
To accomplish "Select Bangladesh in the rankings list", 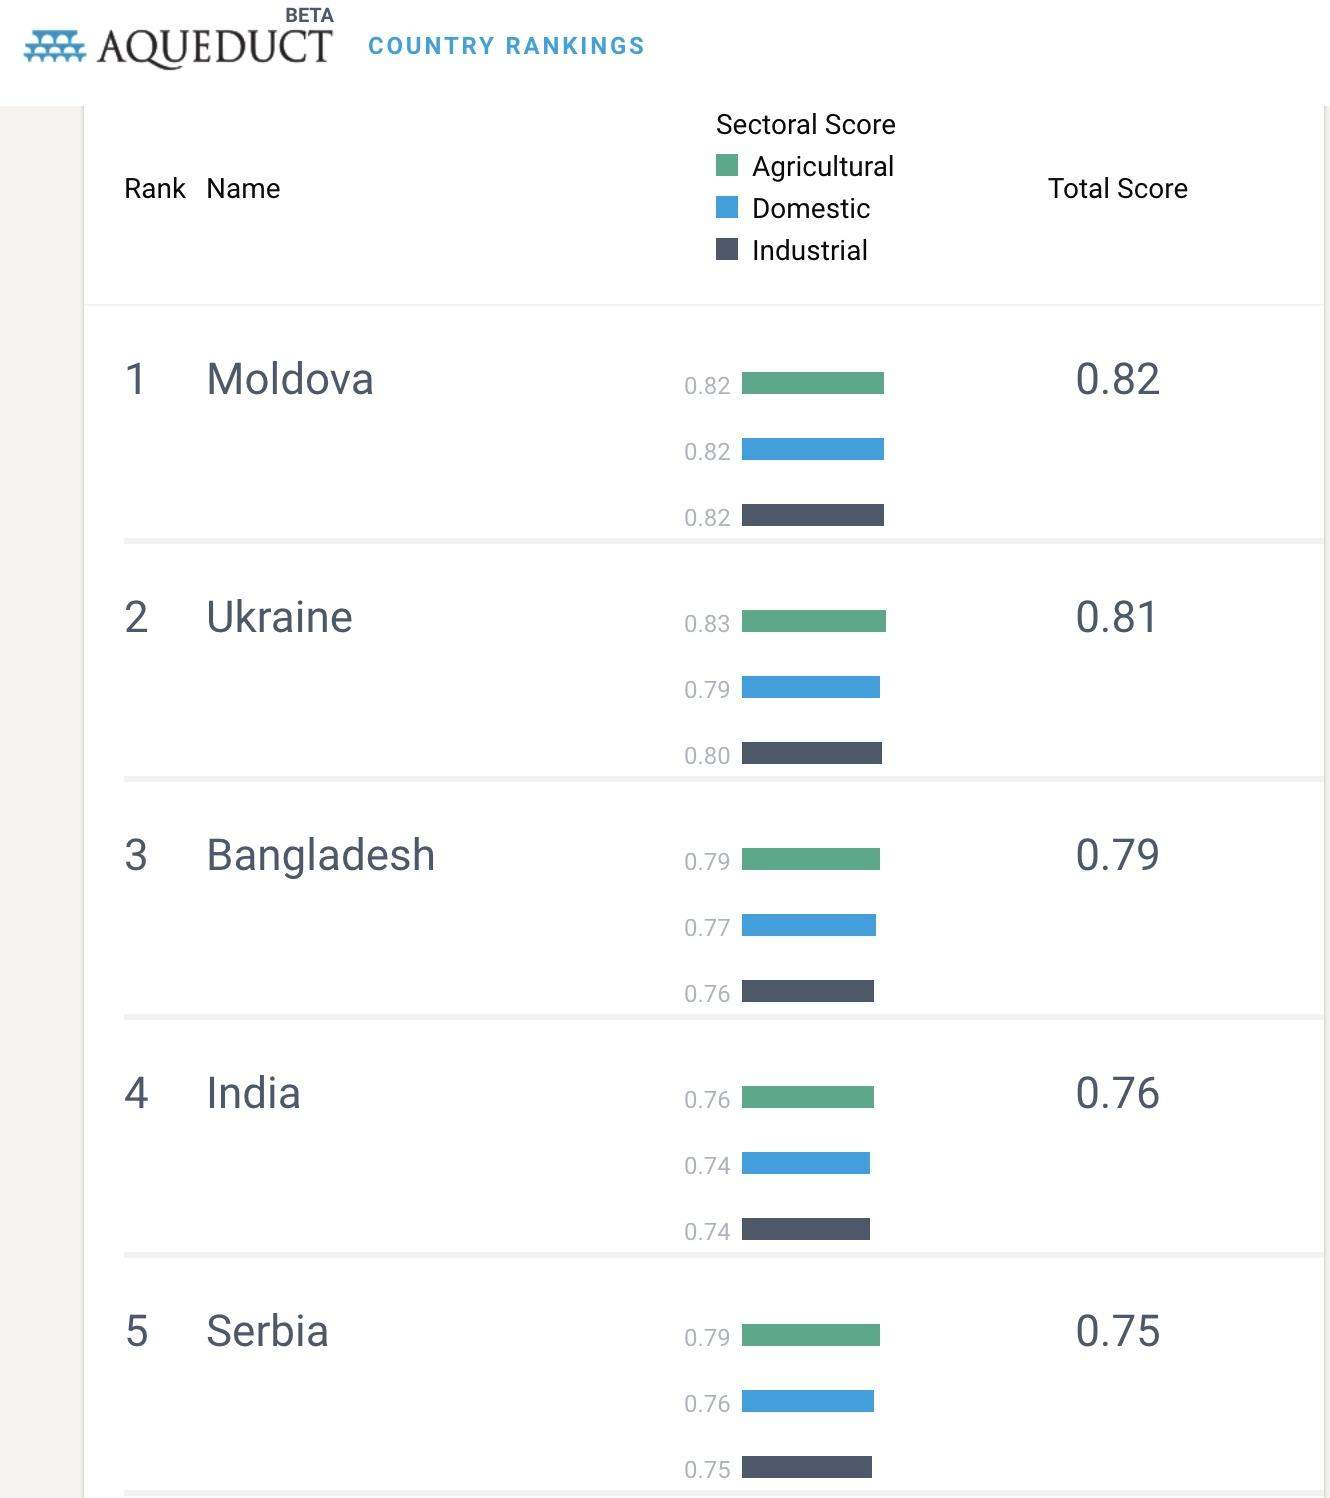I will (x=321, y=855).
